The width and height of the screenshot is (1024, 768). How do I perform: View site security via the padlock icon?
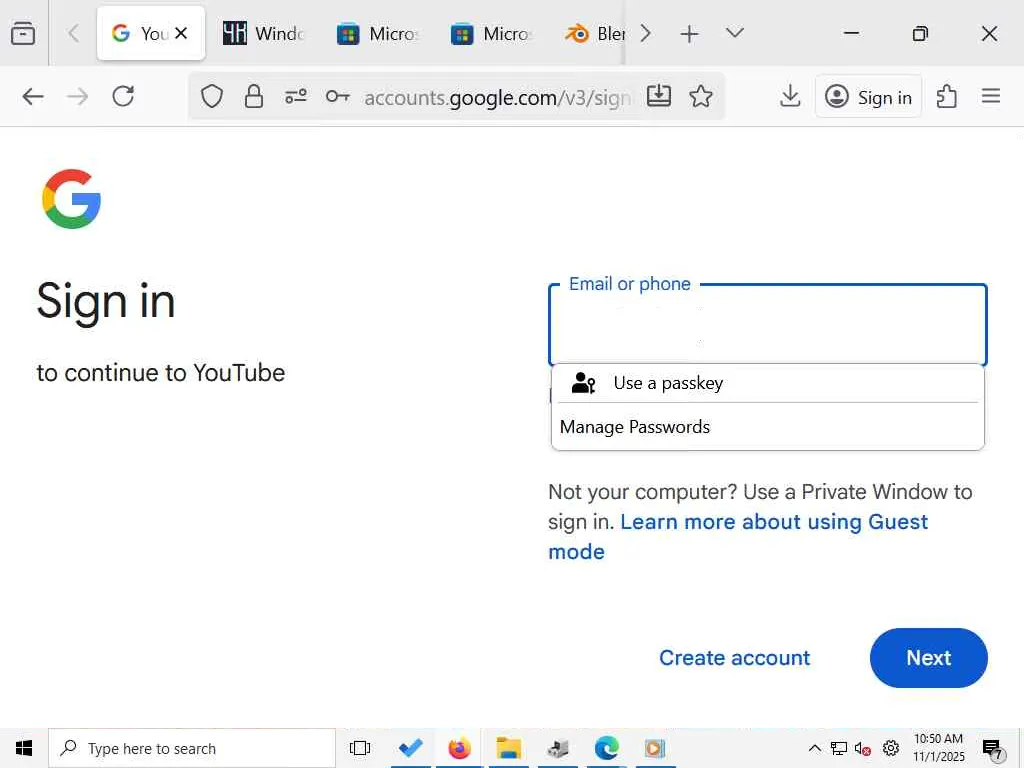click(x=253, y=97)
